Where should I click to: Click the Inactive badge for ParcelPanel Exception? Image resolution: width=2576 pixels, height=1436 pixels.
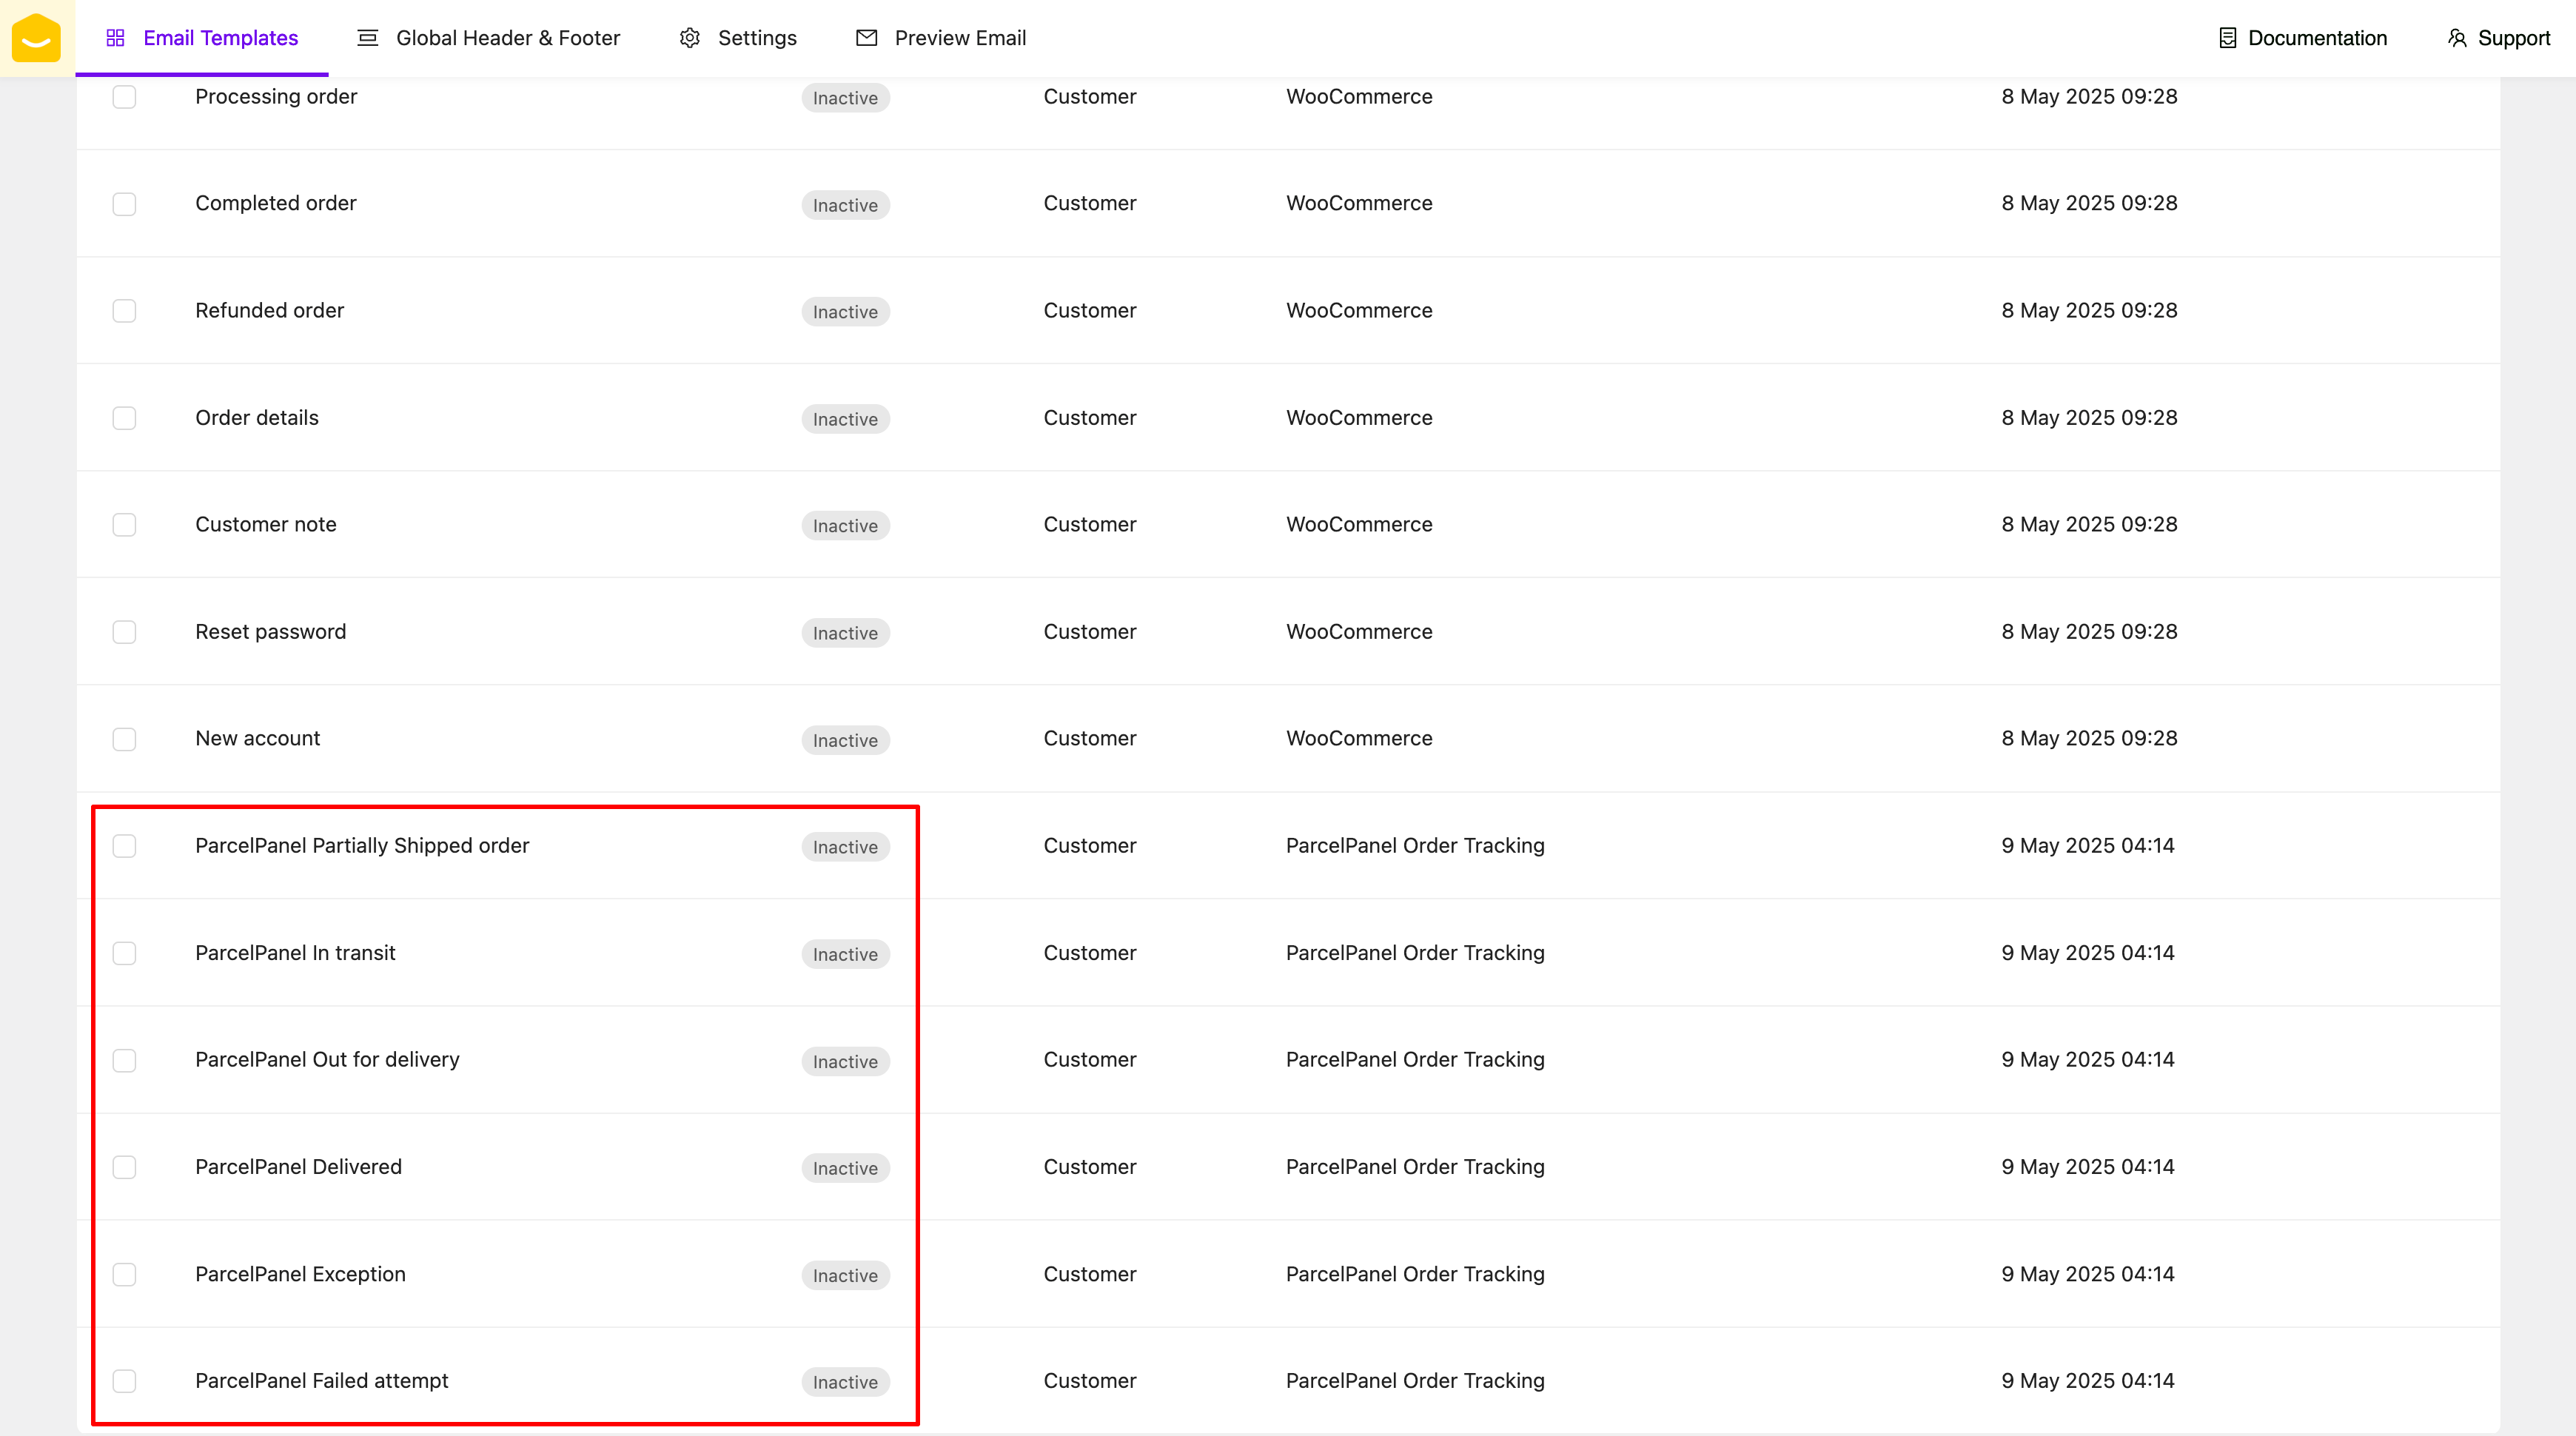(x=845, y=1275)
